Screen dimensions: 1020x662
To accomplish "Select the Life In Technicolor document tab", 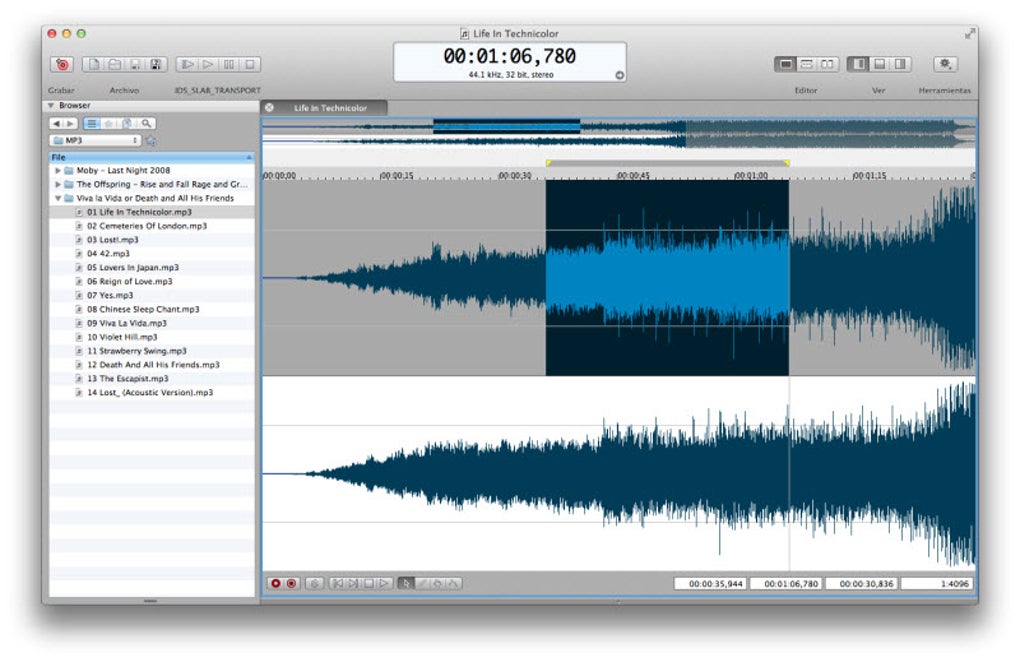I will (x=329, y=108).
